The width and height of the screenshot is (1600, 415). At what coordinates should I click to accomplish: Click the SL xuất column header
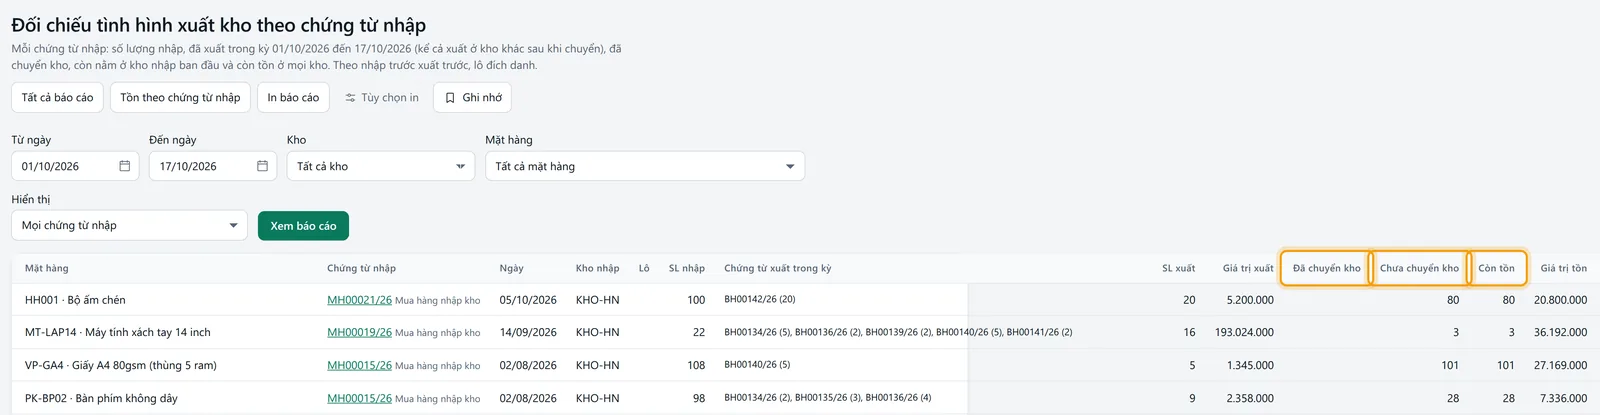pyautogui.click(x=1178, y=268)
